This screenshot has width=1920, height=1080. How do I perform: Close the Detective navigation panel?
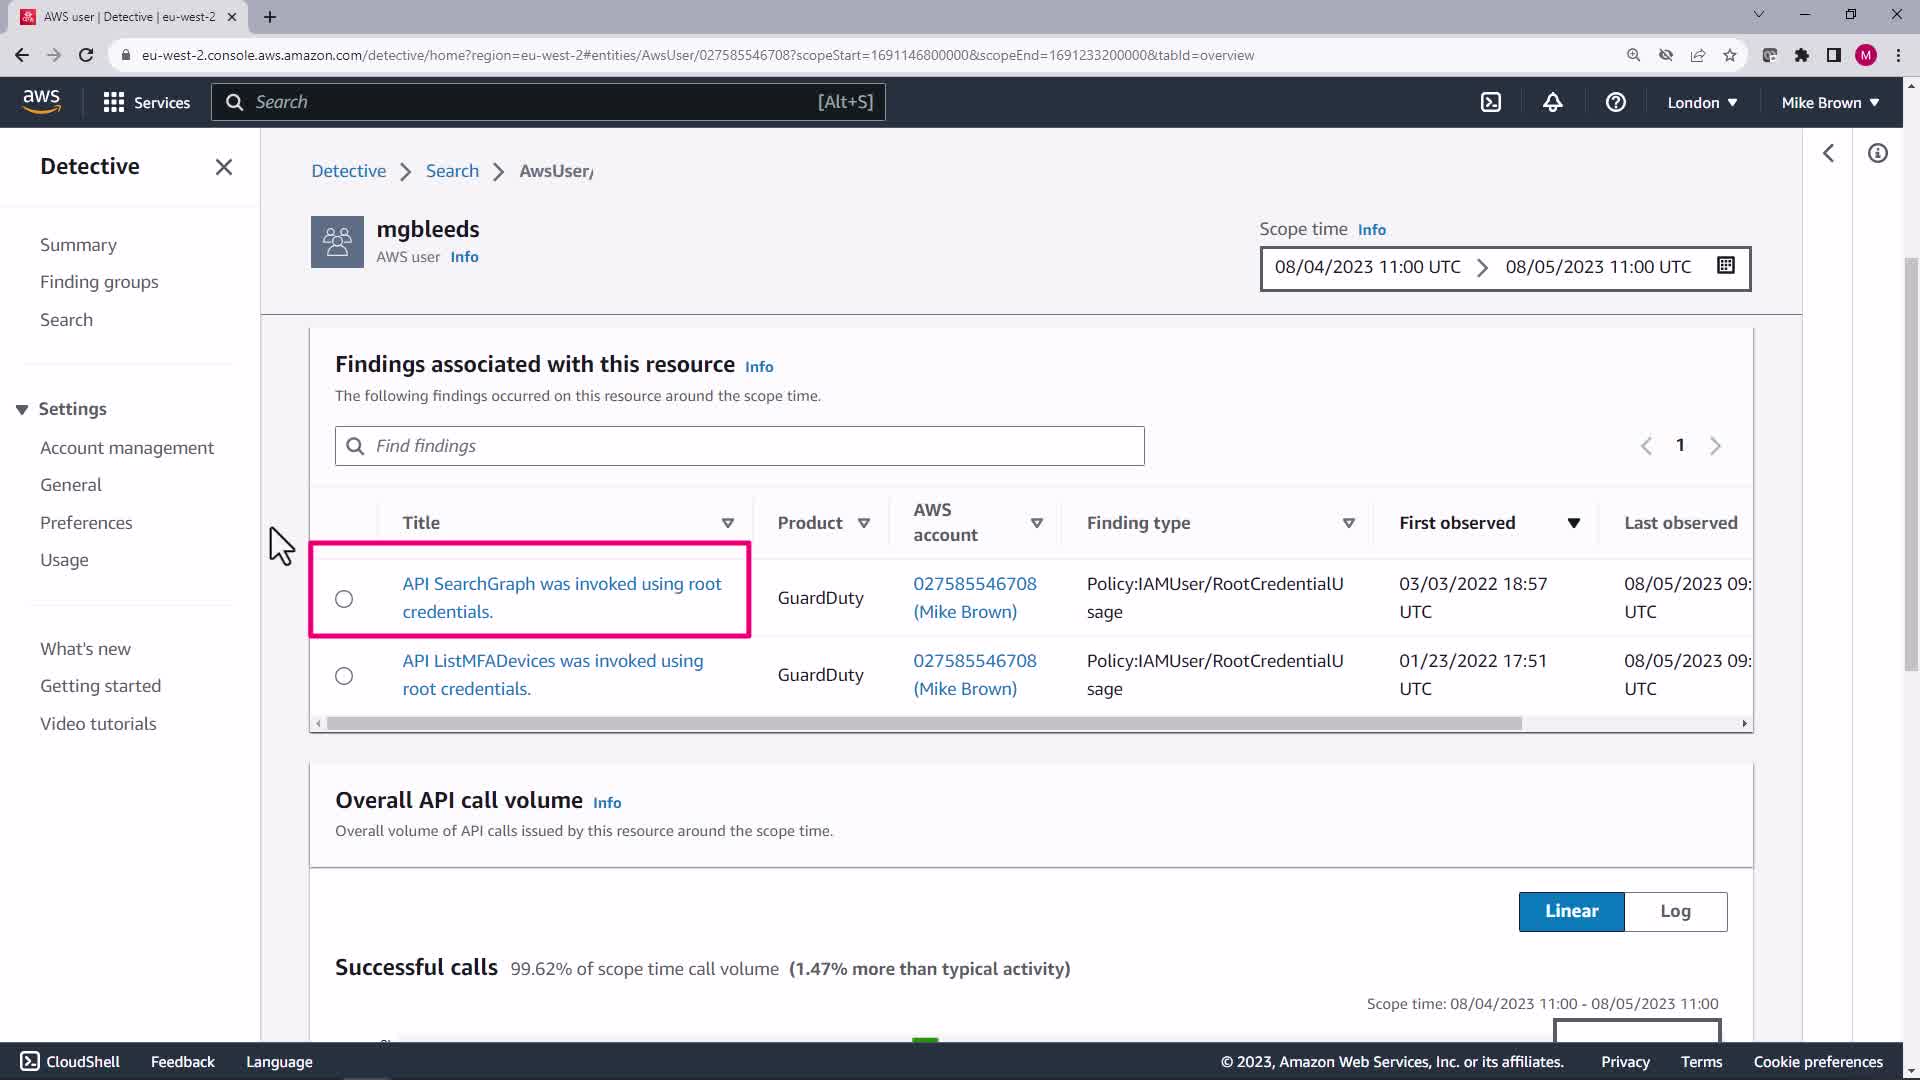tap(223, 167)
